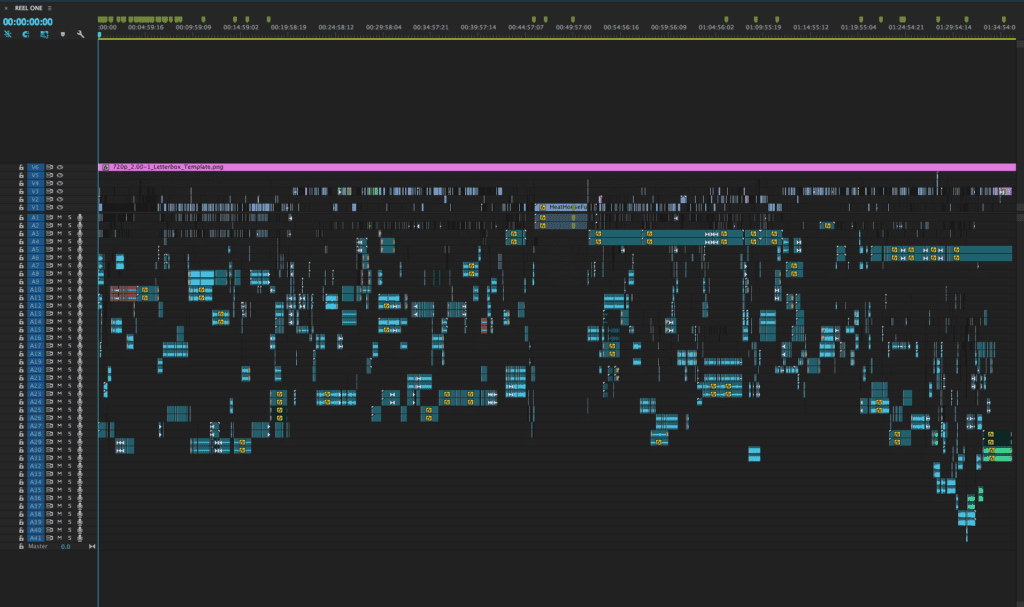Close the REEL ONE sequence tab

pyautogui.click(x=6, y=8)
